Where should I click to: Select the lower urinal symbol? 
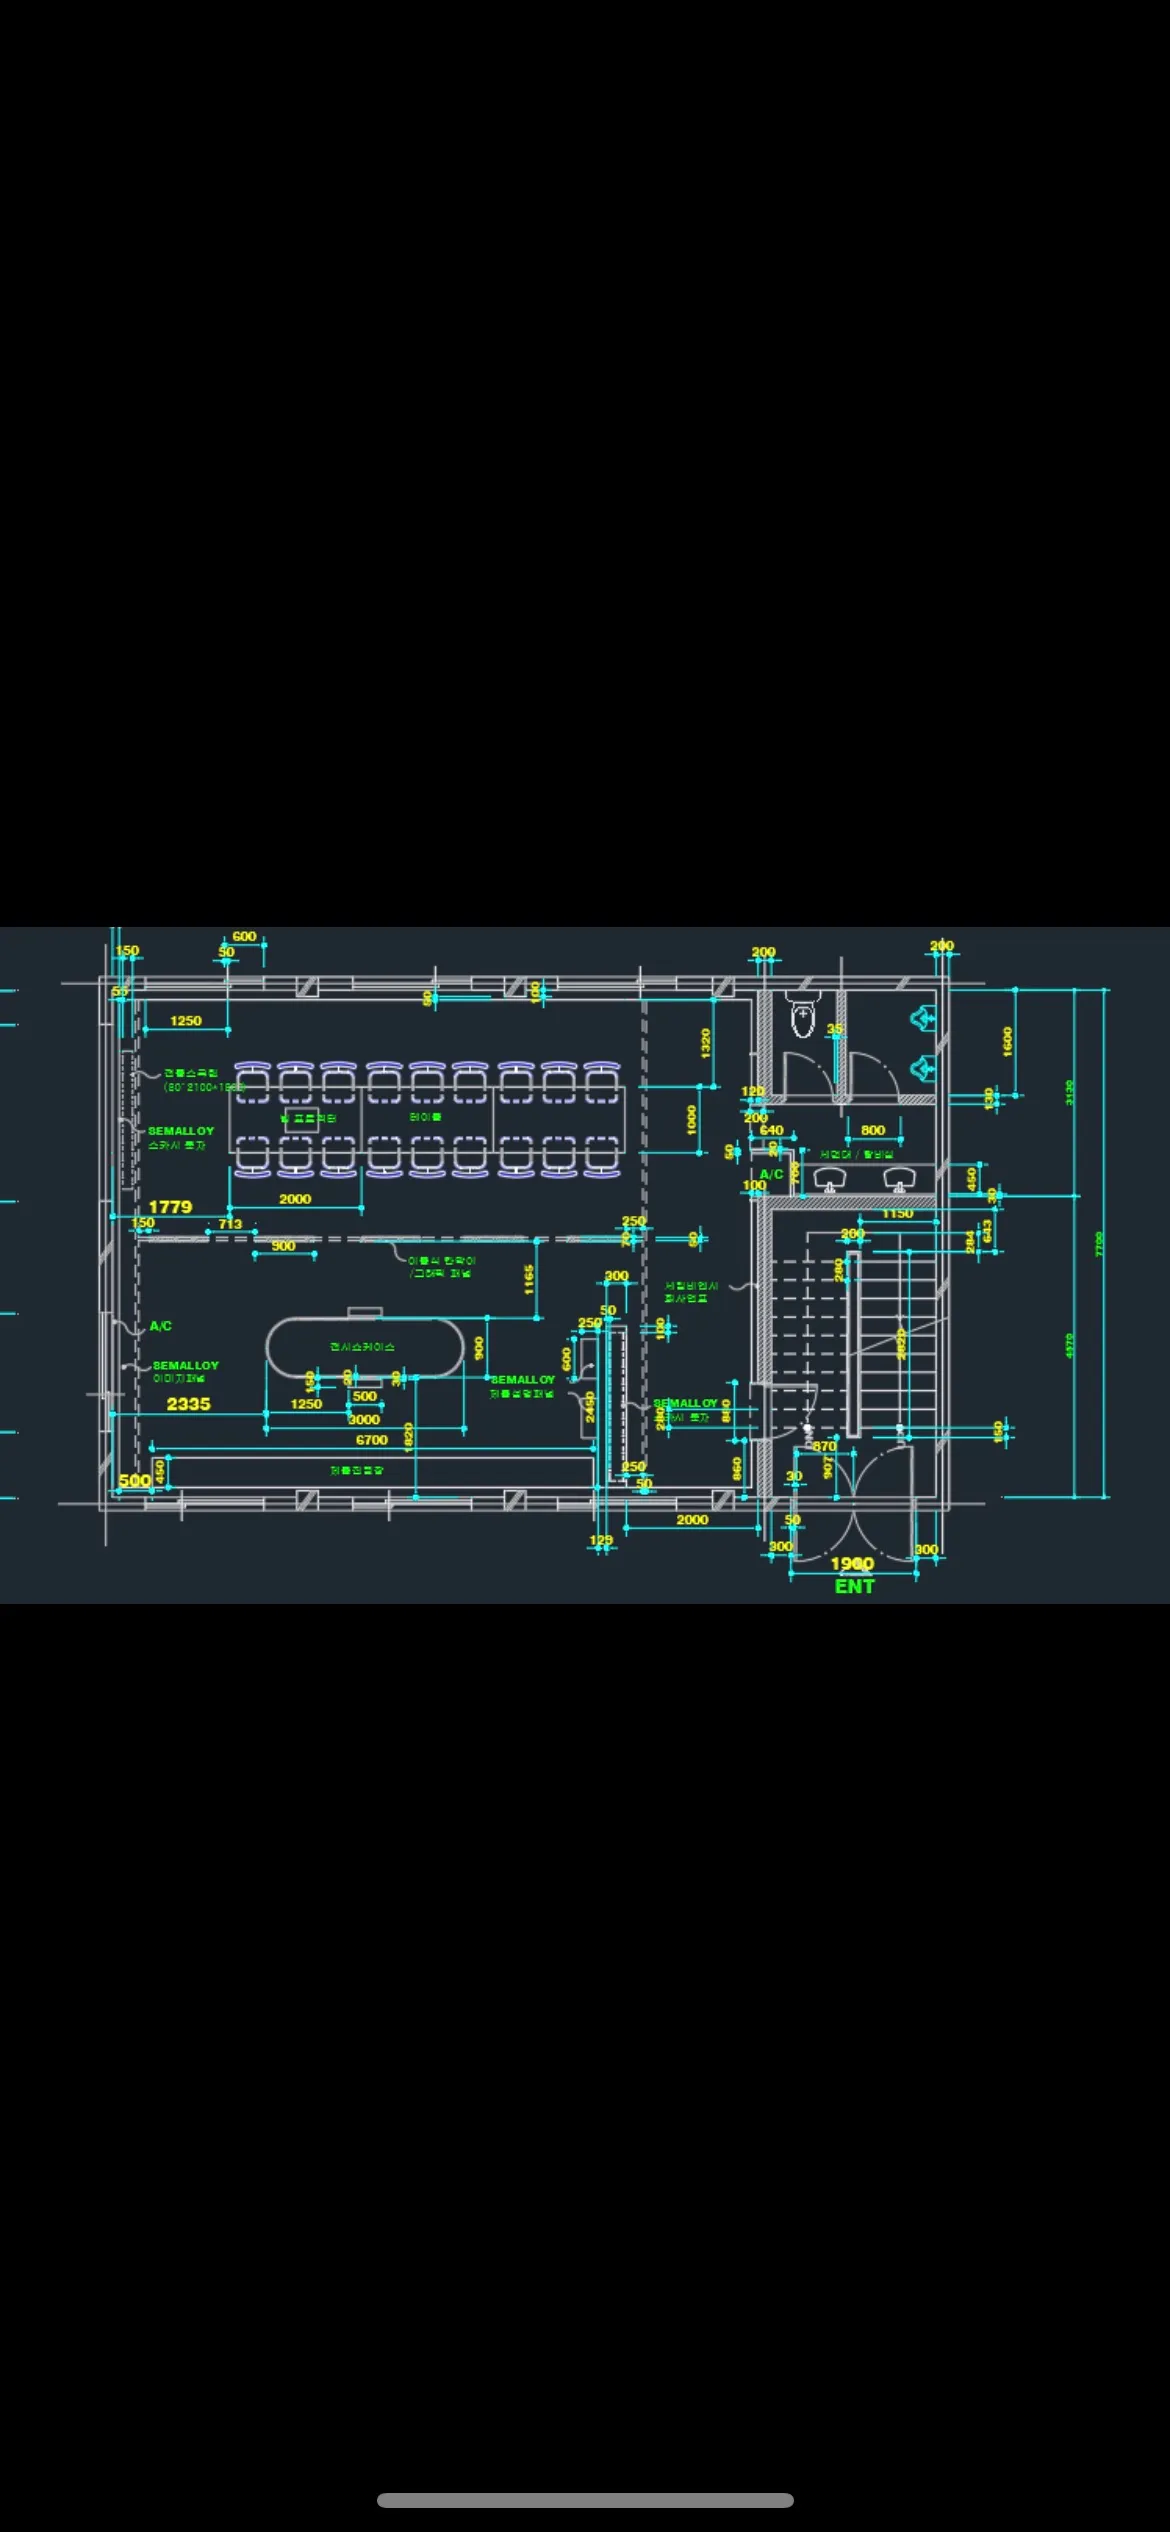tap(922, 1069)
